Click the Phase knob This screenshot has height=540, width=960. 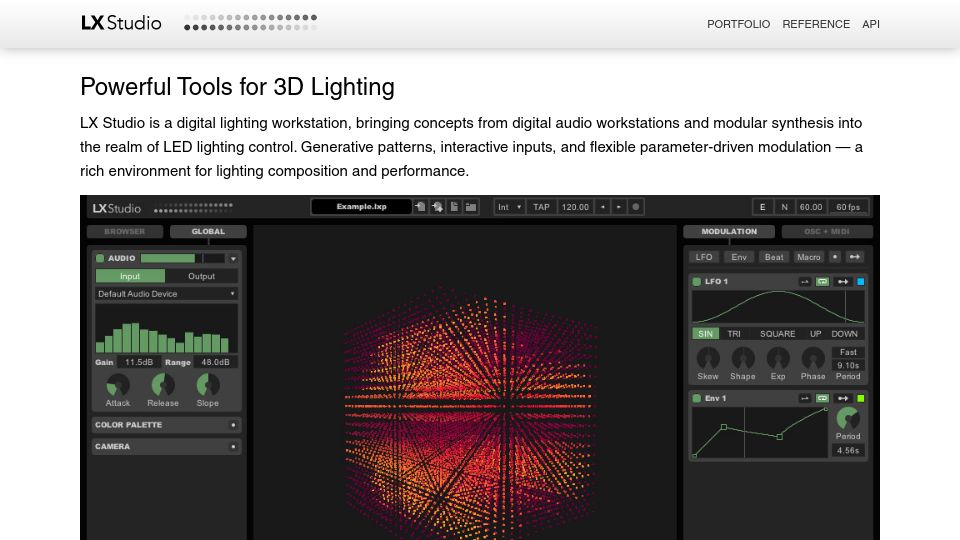pos(813,359)
